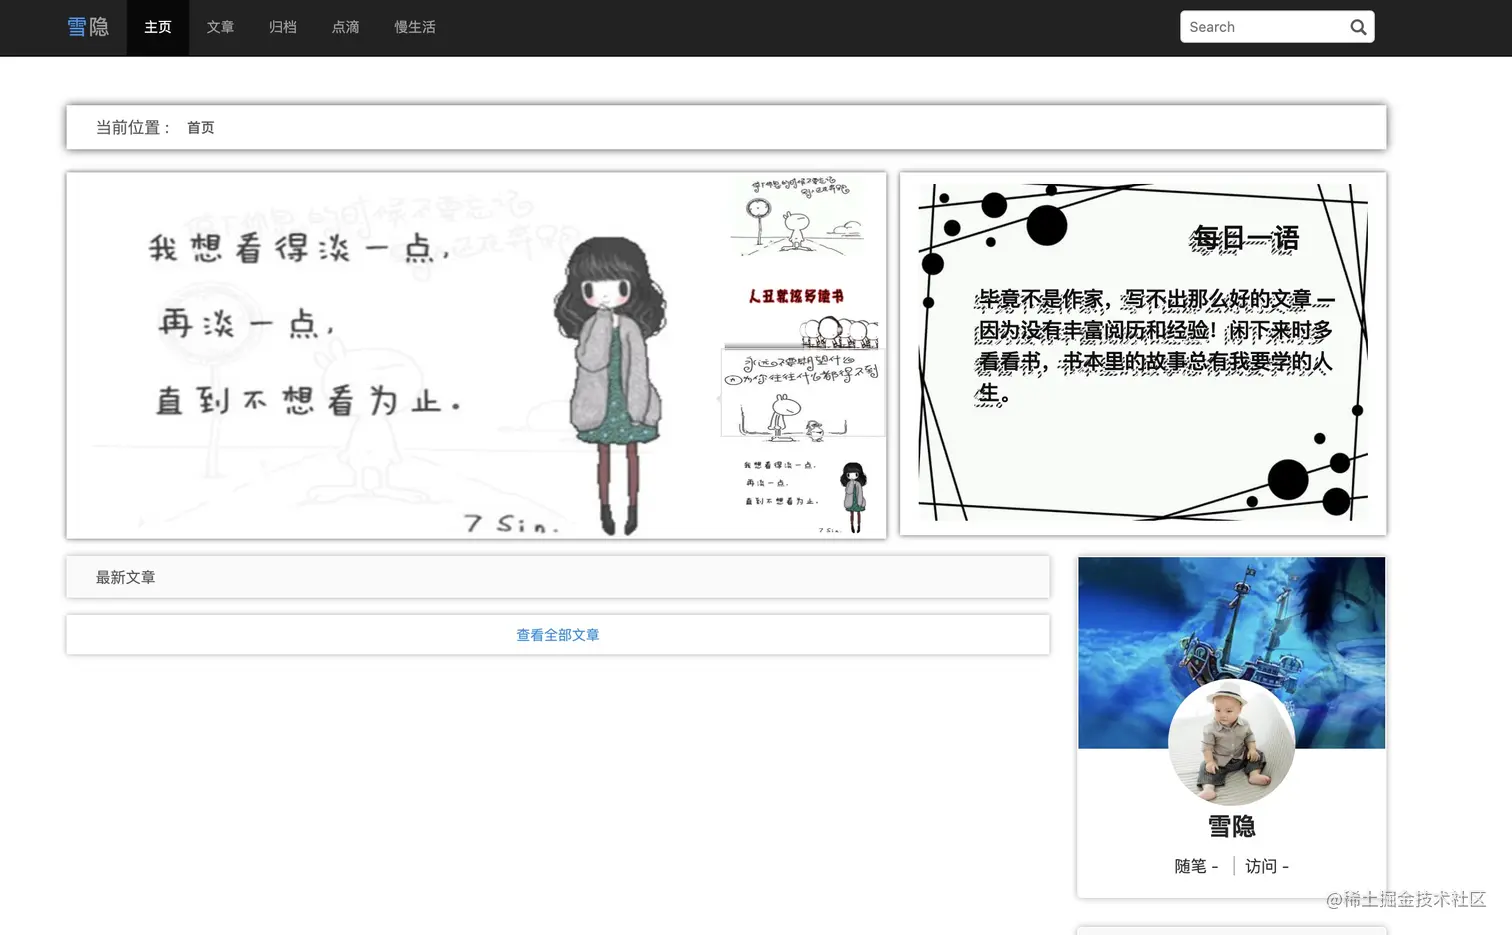Screen dimensions: 1512x935
Task: Click inside the Search input box
Action: pyautogui.click(x=1260, y=27)
